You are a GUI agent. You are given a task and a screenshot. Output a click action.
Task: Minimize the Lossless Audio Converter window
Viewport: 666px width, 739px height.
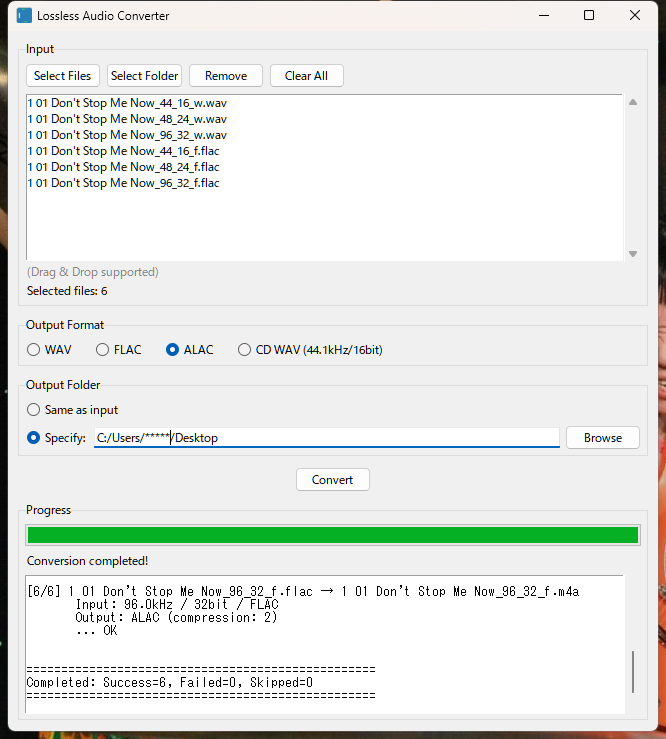coord(544,16)
